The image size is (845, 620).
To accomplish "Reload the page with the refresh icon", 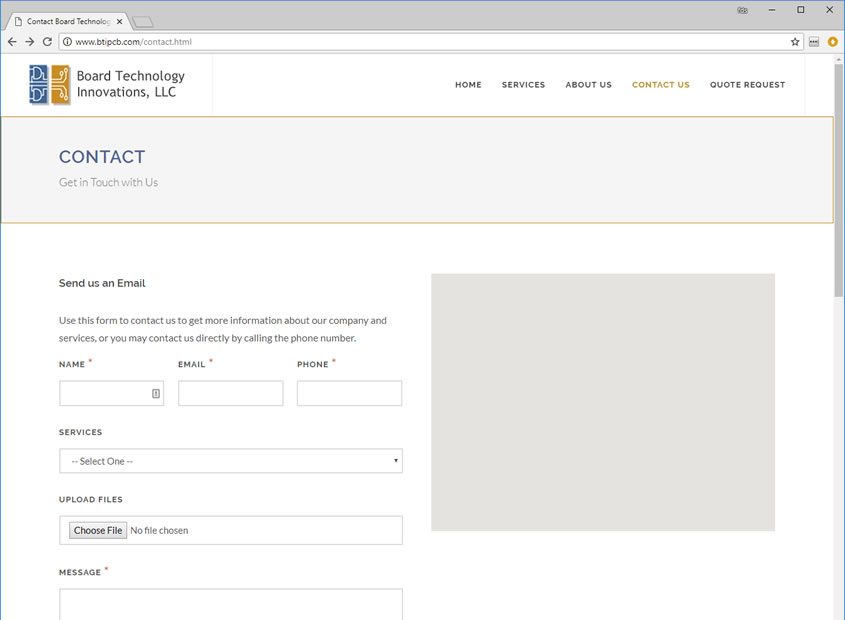I will 47,42.
